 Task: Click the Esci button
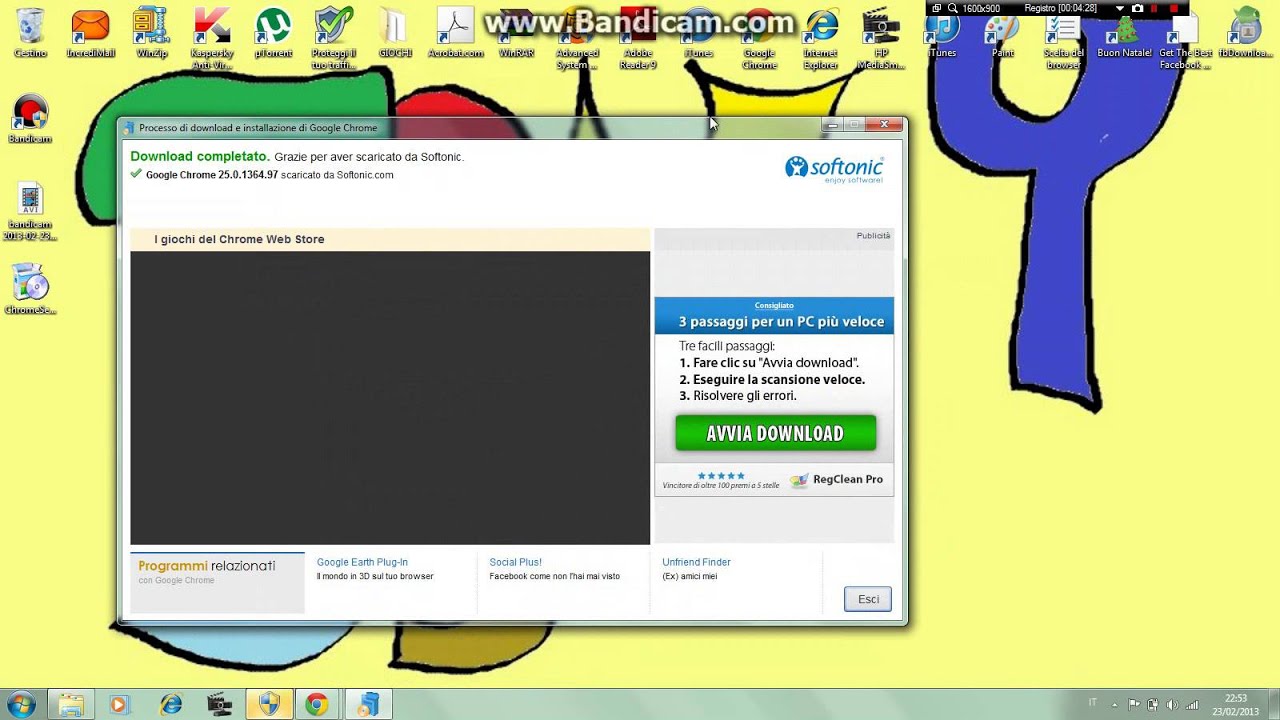(x=868, y=599)
